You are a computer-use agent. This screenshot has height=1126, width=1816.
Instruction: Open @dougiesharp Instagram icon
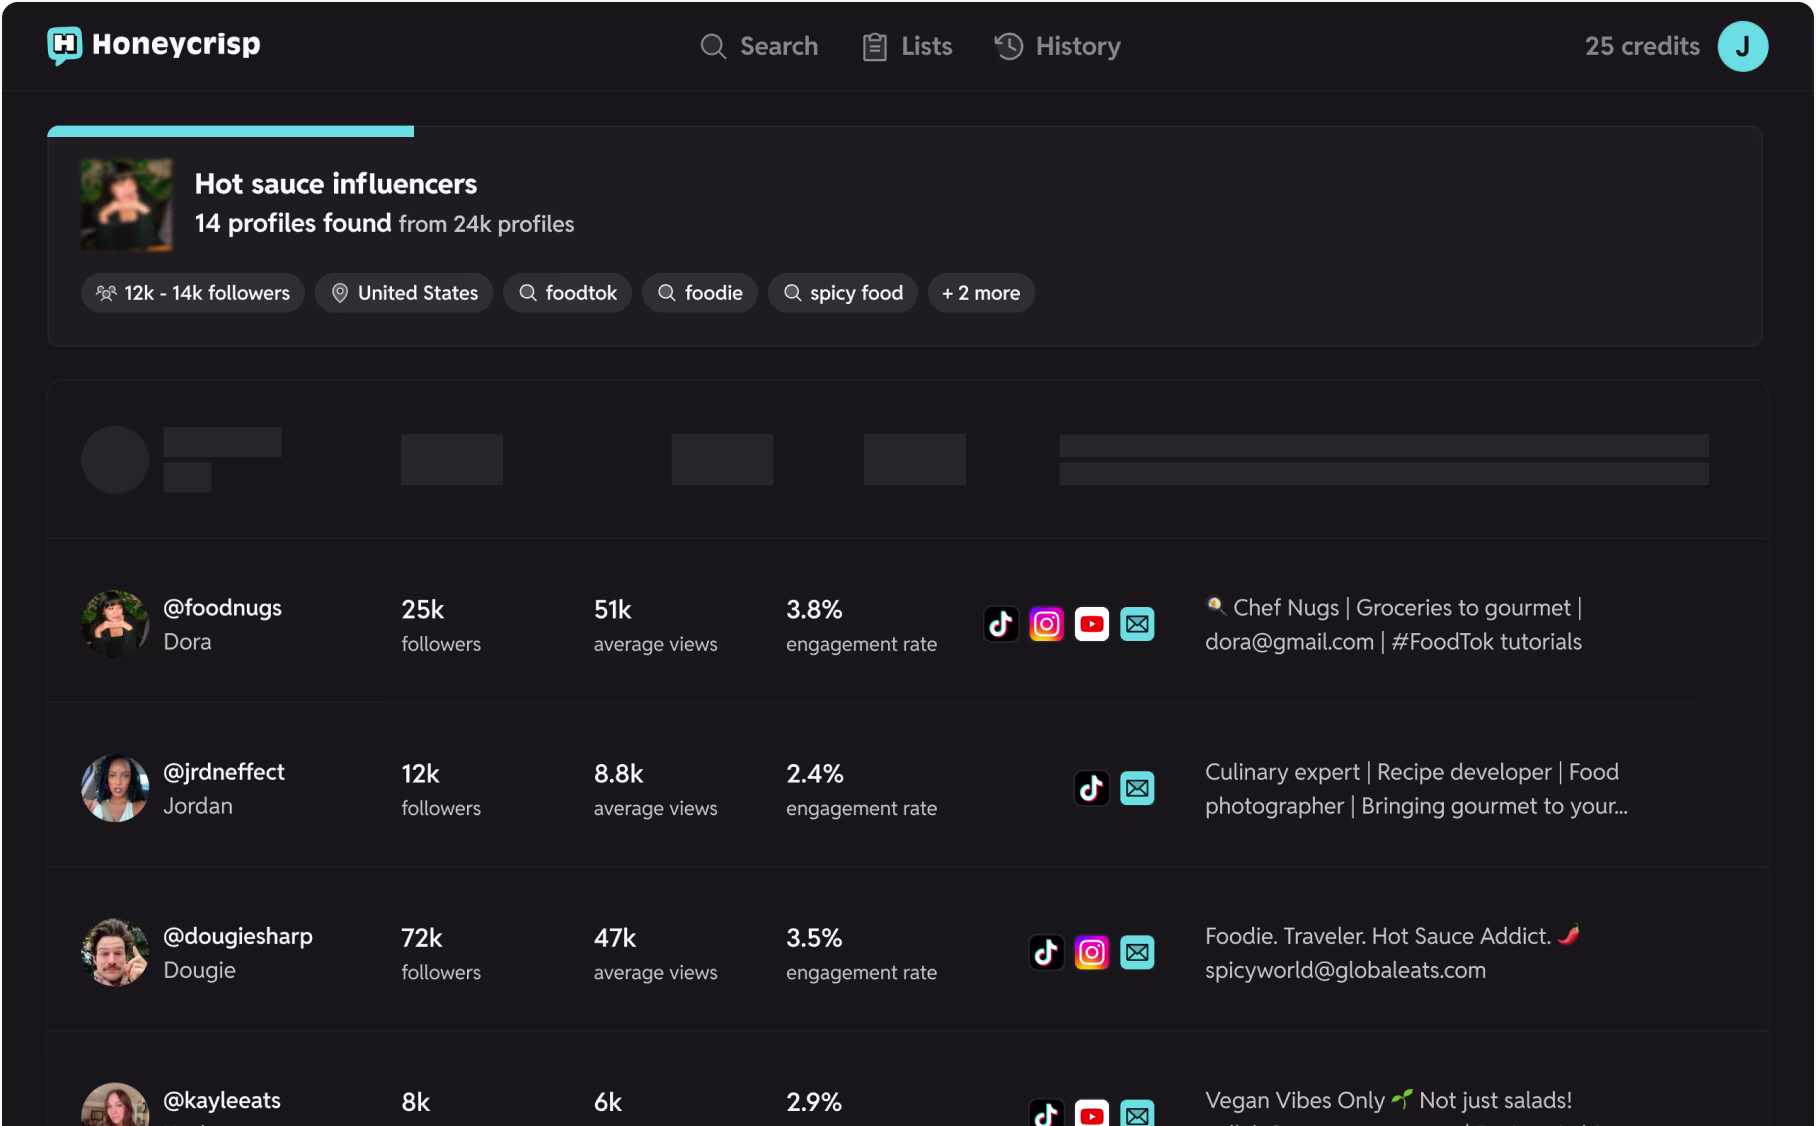click(1091, 952)
